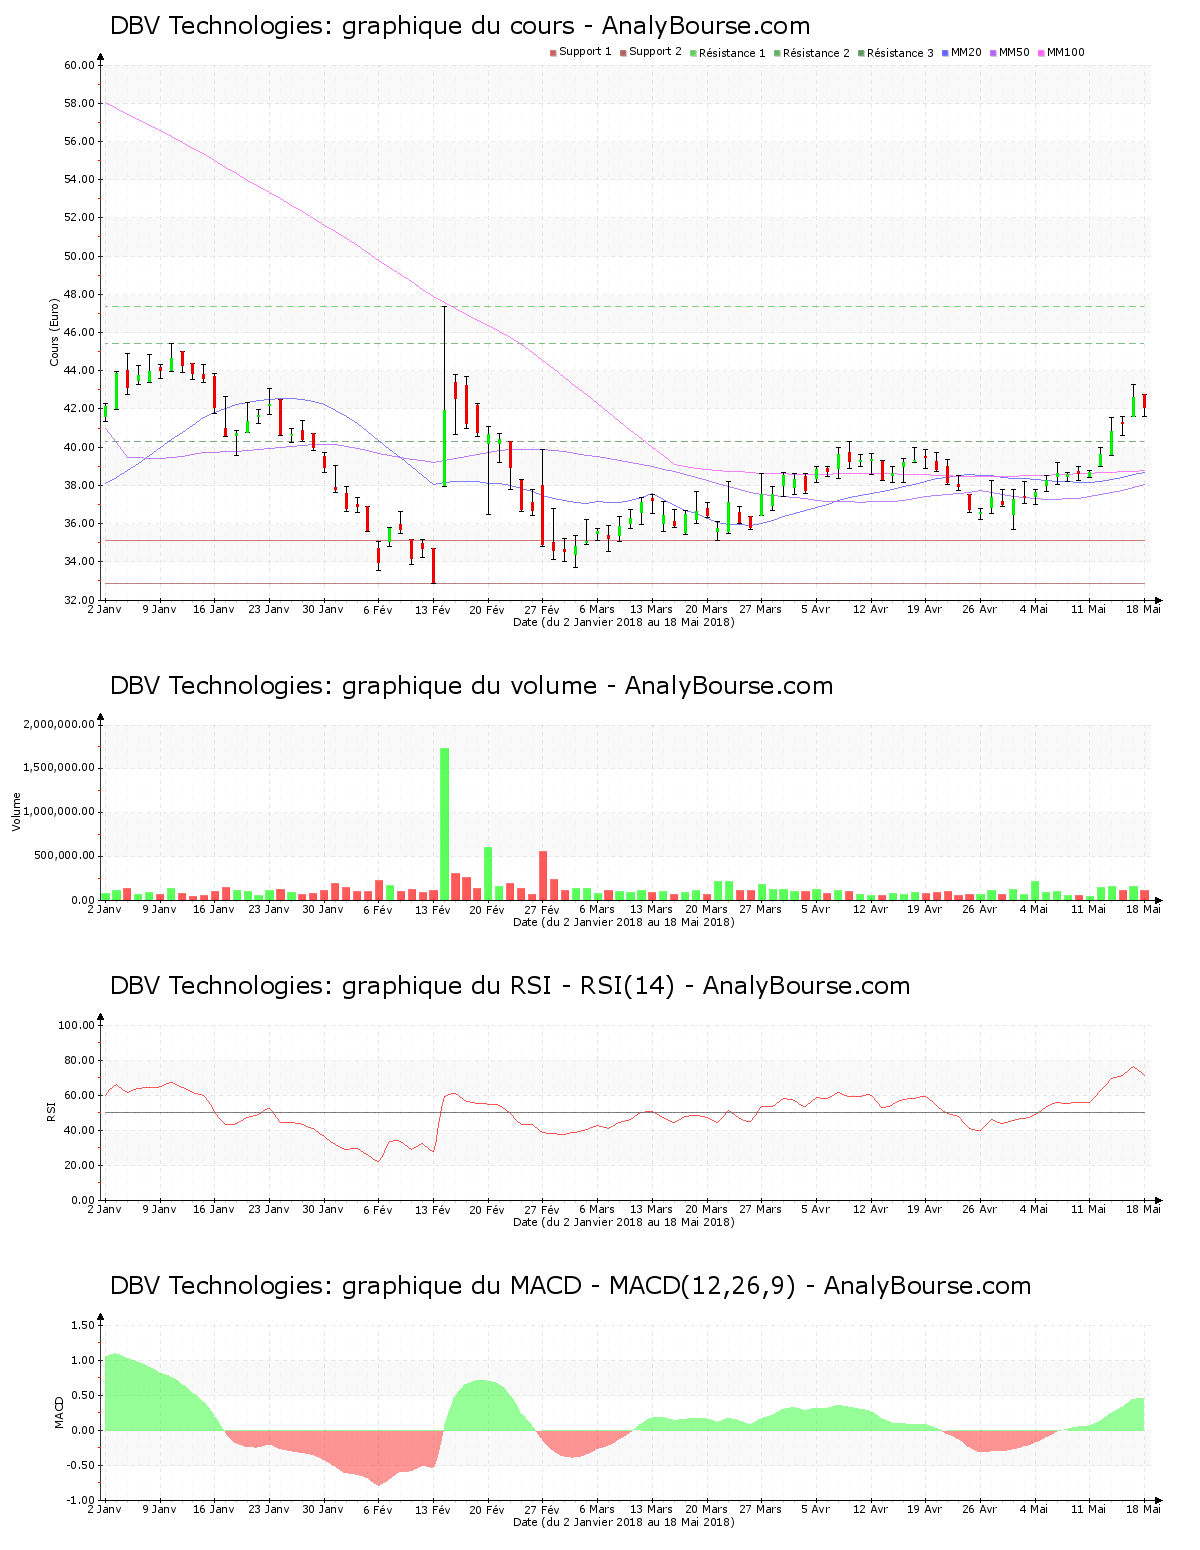Screen dimensions: 1200x1550
Task: Click the date range caption under volume chart
Action: [x=623, y=922]
